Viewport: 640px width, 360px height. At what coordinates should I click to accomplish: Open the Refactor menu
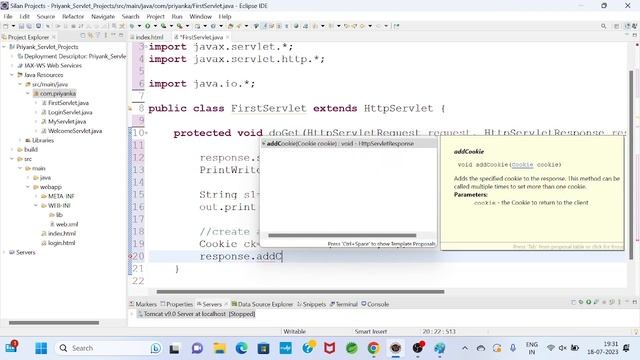point(73,16)
